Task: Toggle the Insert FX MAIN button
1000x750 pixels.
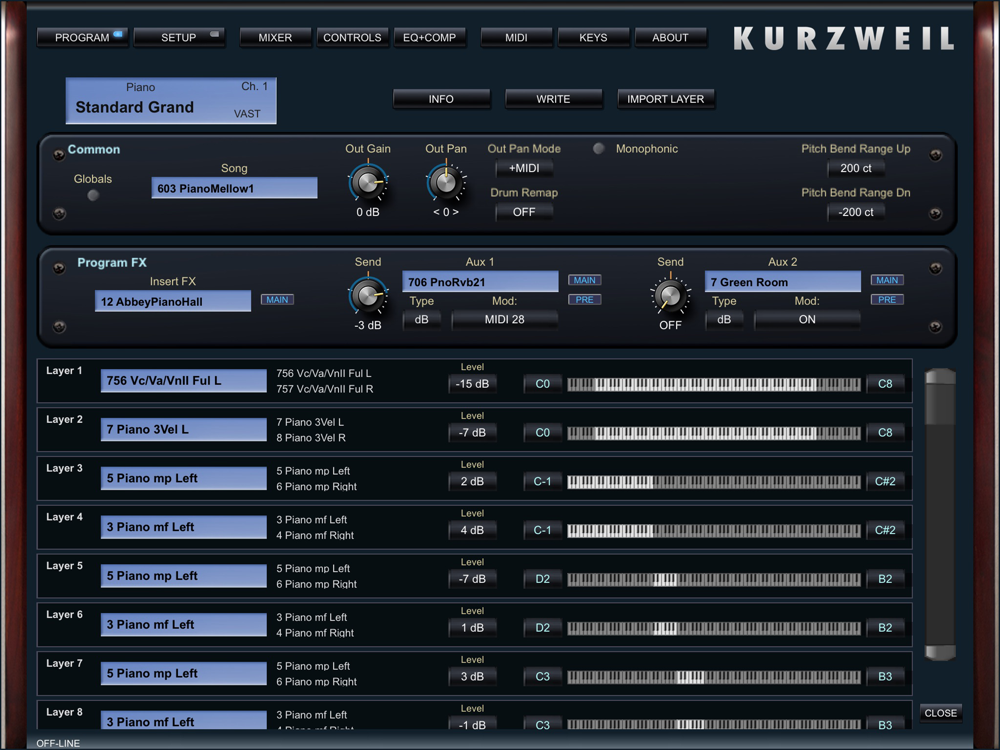Action: coord(277,300)
